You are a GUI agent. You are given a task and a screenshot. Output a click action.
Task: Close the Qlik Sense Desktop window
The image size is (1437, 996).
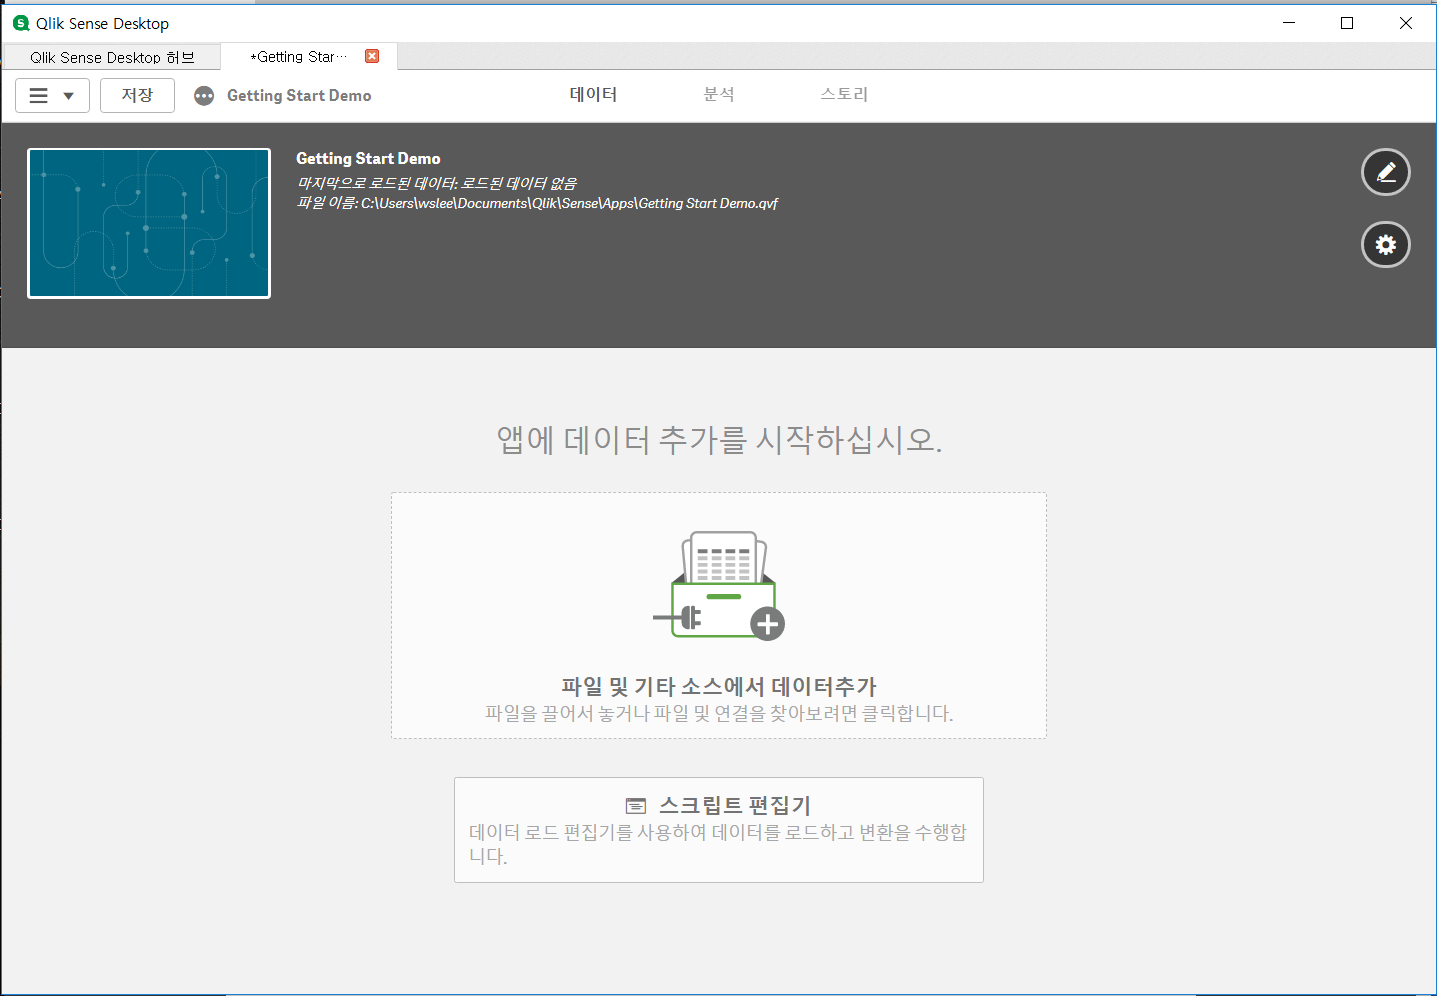click(1406, 23)
